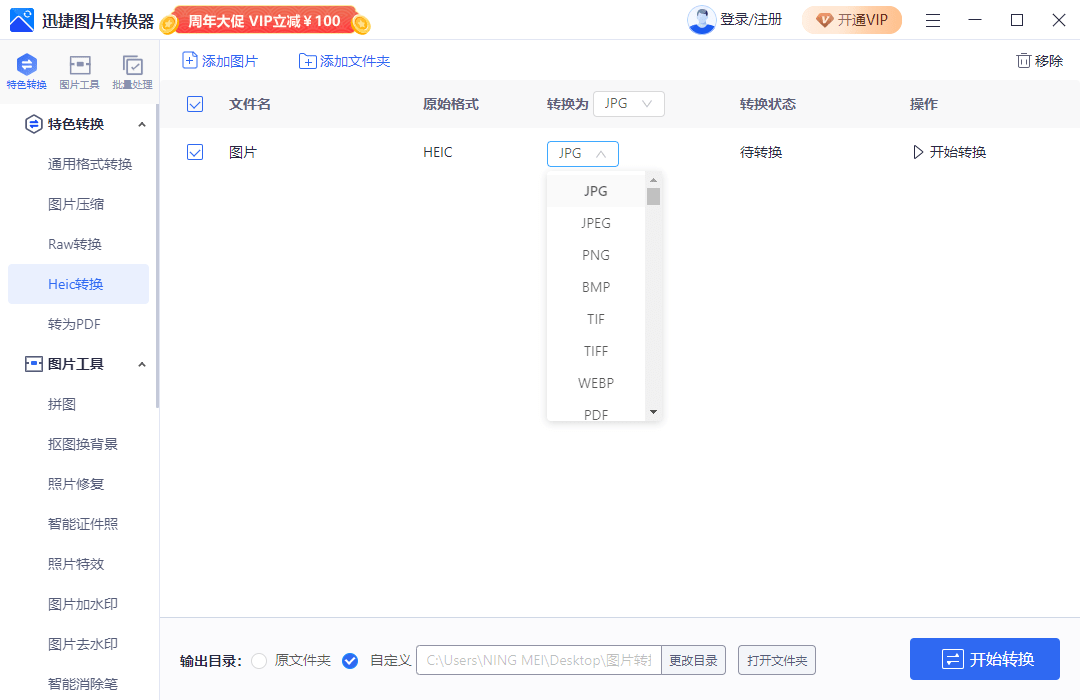Viewport: 1080px width, 700px height.
Task: Open 照片特效 in sidebar
Action: pyautogui.click(x=76, y=564)
